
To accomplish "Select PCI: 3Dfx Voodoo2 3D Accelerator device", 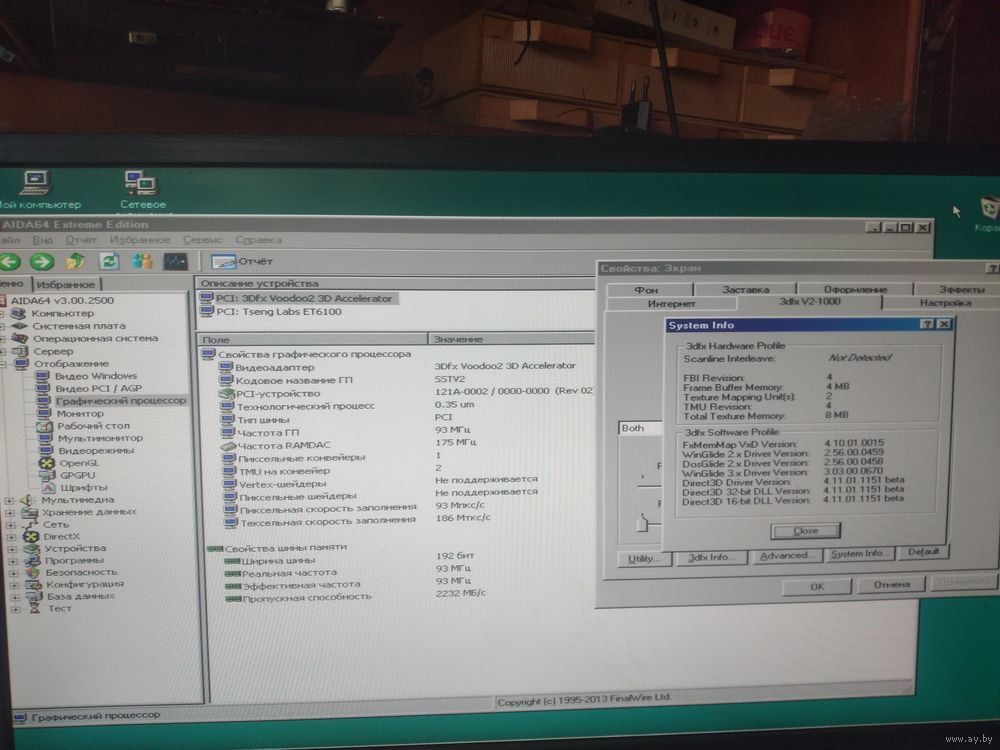I will (298, 298).
